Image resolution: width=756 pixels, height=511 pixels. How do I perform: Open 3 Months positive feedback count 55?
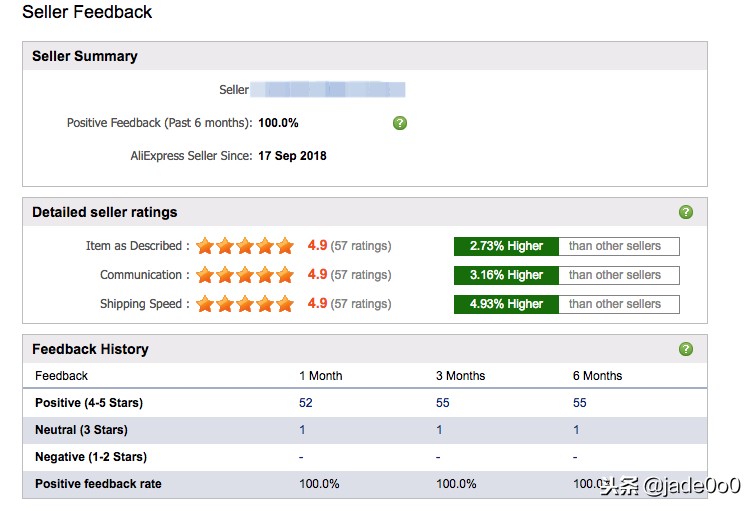click(x=443, y=403)
